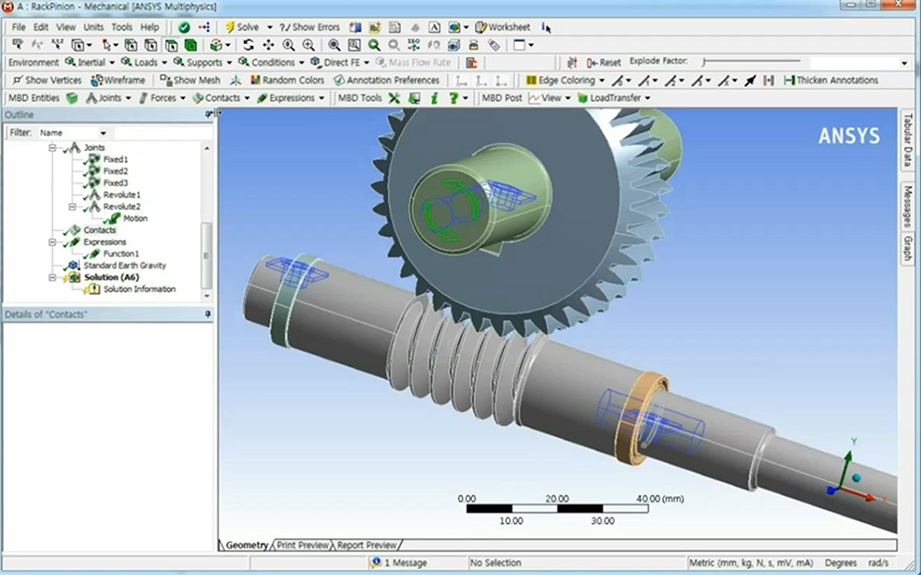Click the MBD Entities green box icon
The height and width of the screenshot is (575, 921).
pos(72,98)
